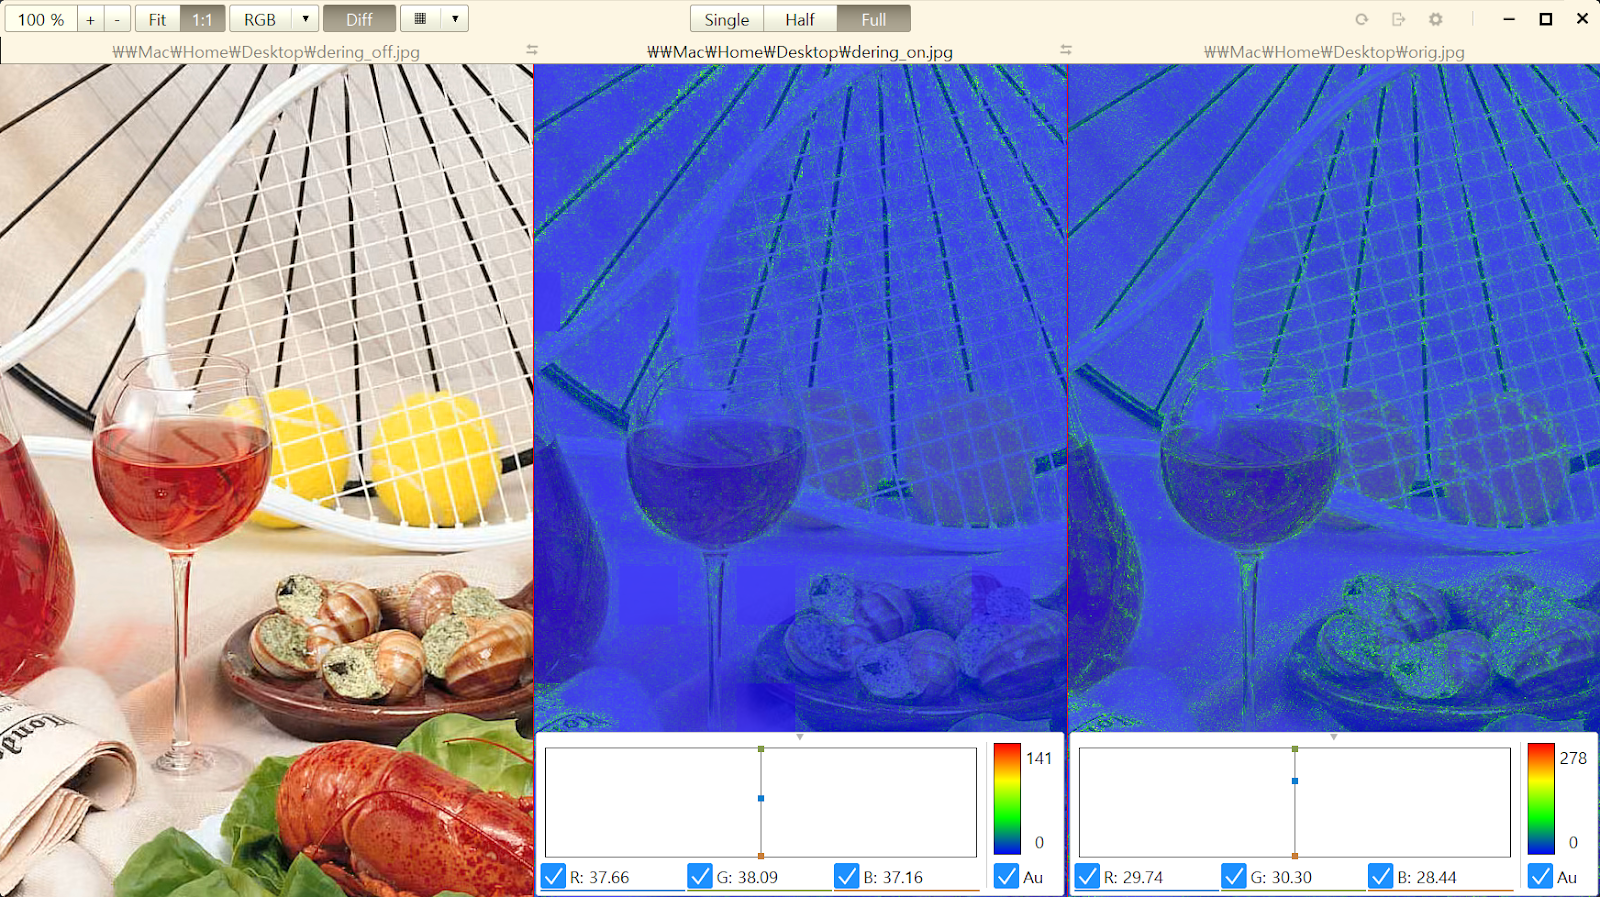Uncheck G: 30.30 channel checkbox
Viewport: 1600px width, 897px height.
coord(1234,877)
